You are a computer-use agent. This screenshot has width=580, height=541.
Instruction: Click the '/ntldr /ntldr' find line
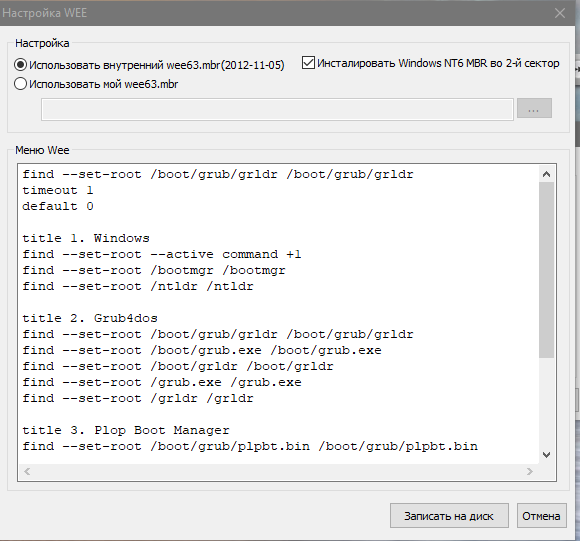coord(138,286)
